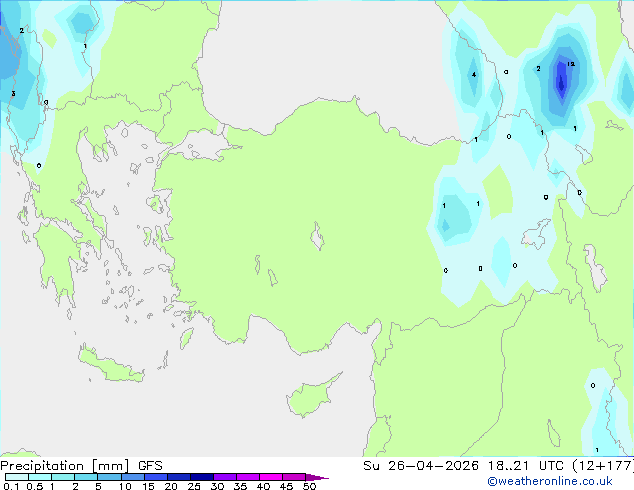Click the legend label "10"
The width and height of the screenshot is (634, 490).
point(125,486)
